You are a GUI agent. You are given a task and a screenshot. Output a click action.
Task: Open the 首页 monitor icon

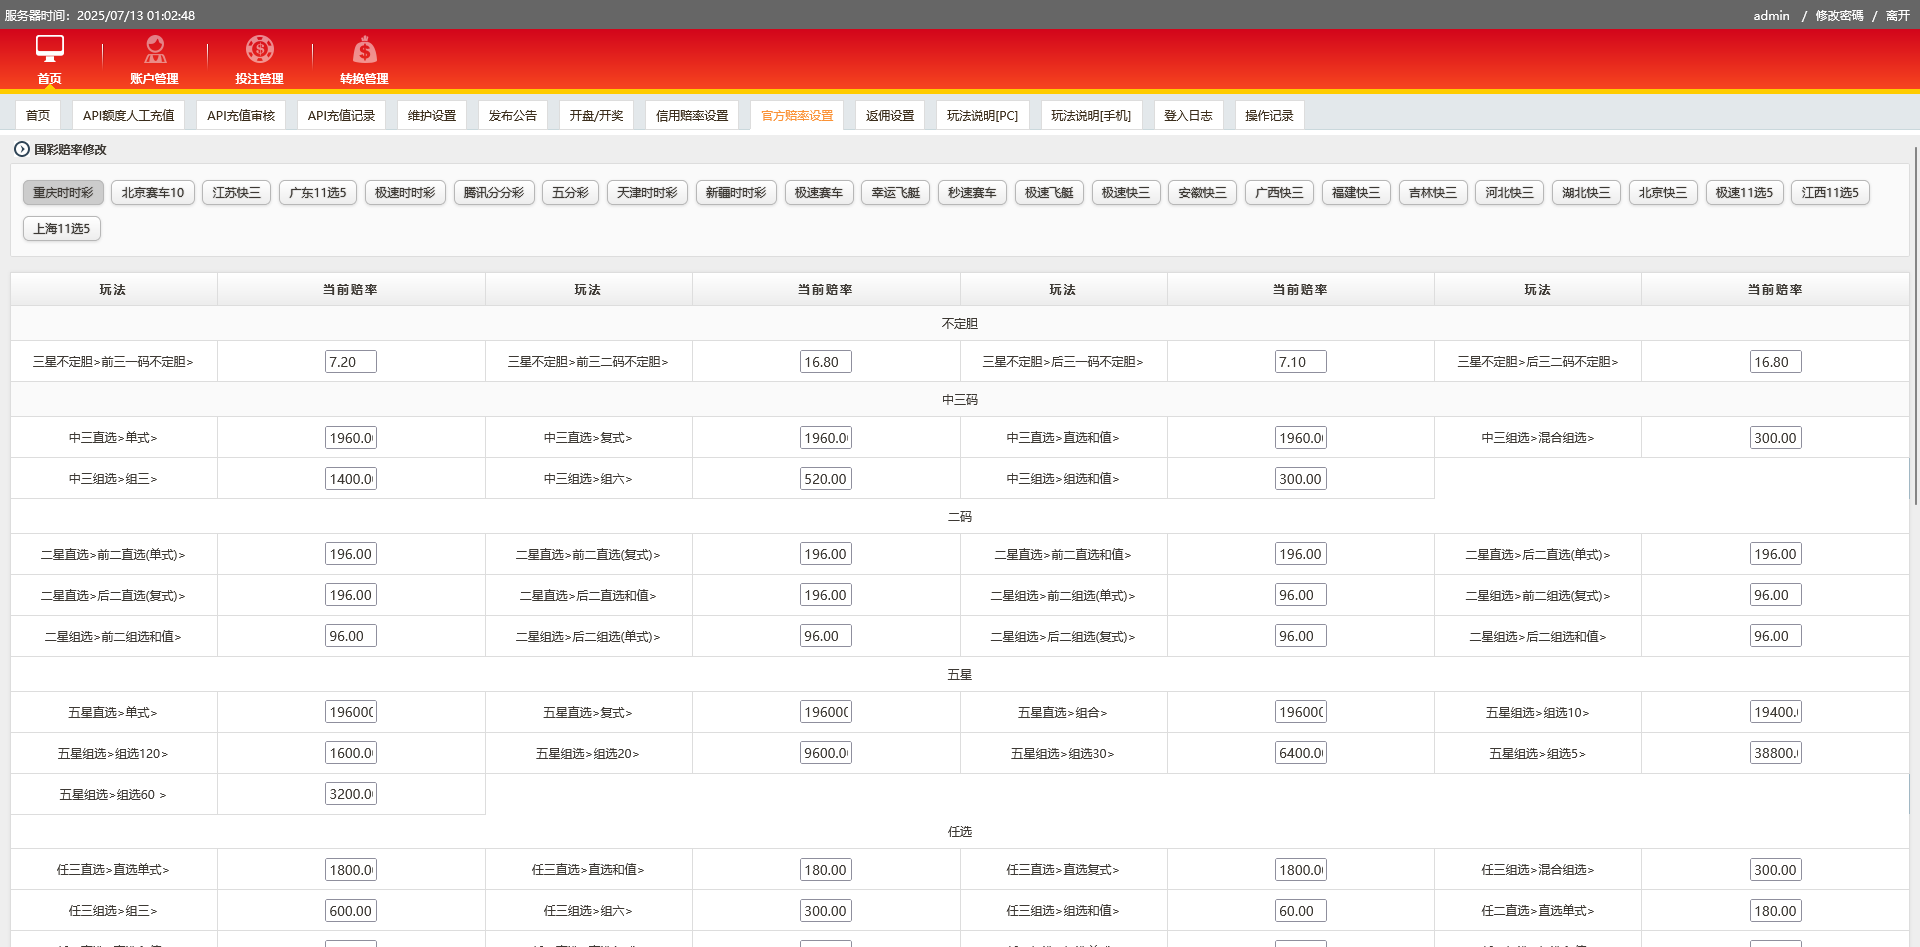pos(50,49)
